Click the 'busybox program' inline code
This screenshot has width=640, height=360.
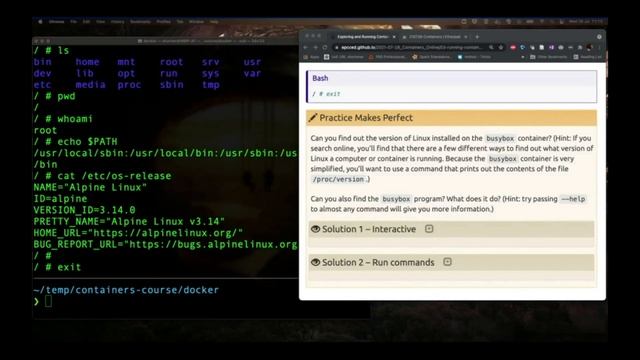click(396, 199)
